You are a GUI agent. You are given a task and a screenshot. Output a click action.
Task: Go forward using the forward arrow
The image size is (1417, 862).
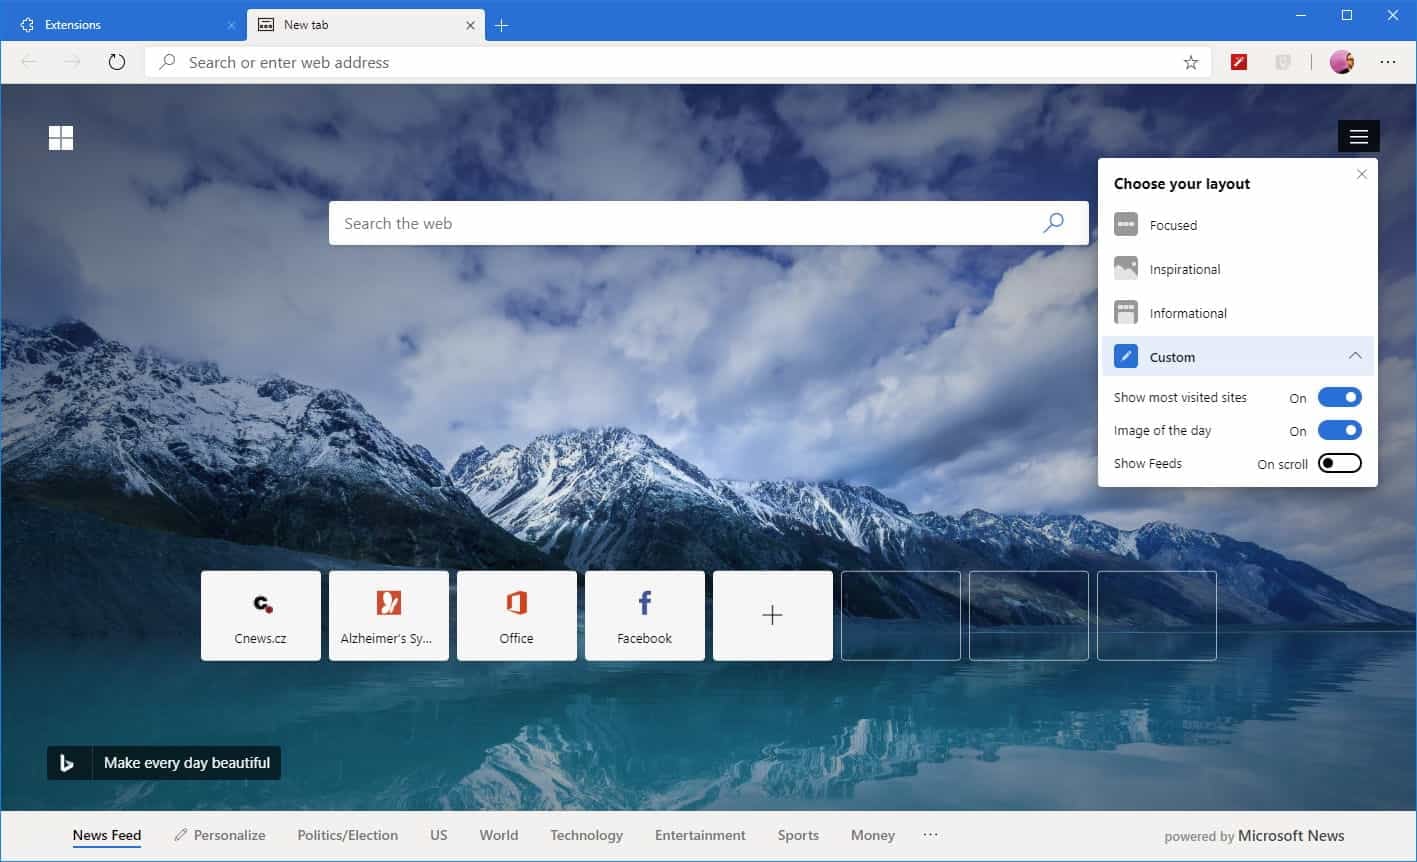click(x=72, y=62)
